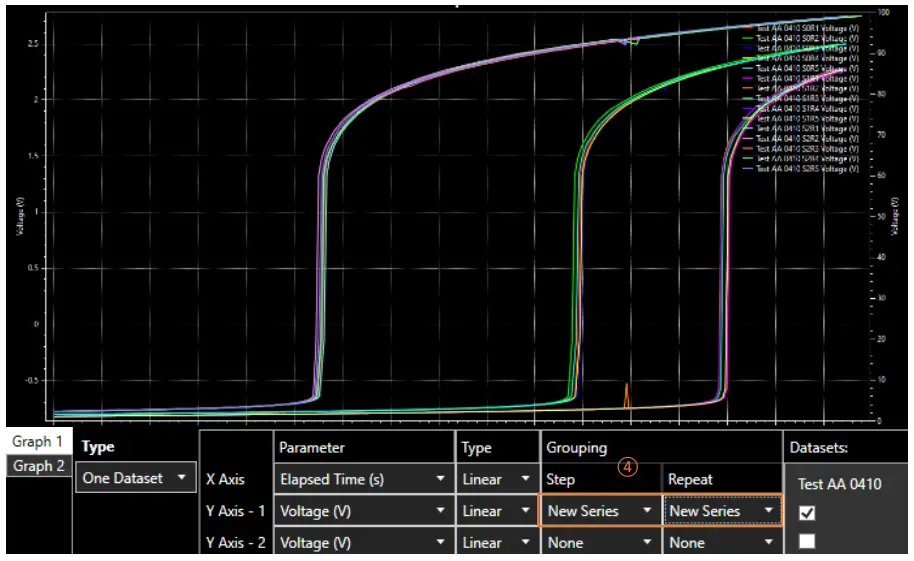The width and height of the screenshot is (914, 561).
Task: Click the Grouping column header
Action: coord(576,447)
